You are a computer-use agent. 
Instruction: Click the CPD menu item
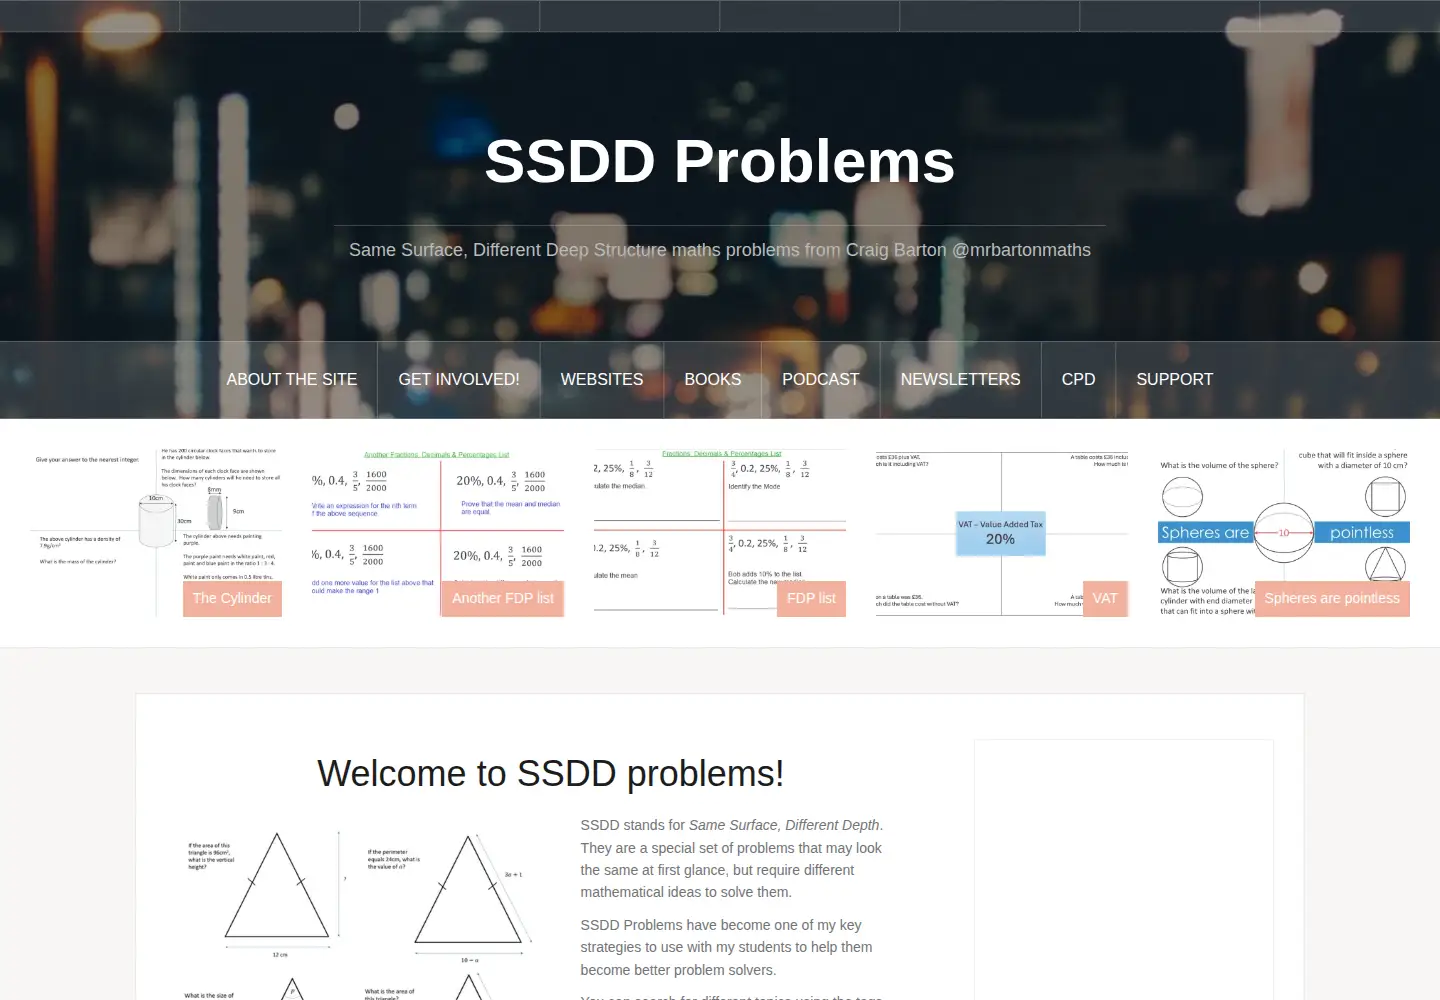[1079, 380]
